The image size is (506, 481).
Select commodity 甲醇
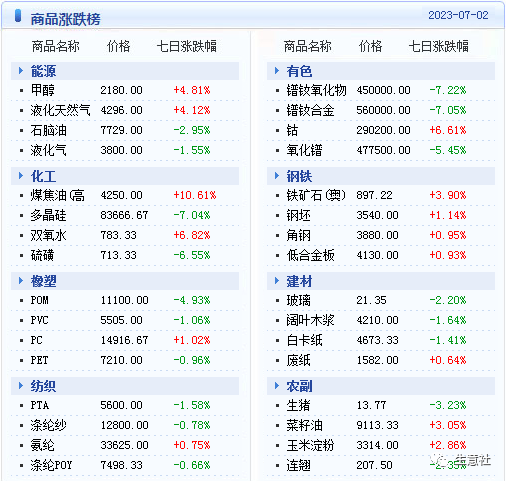tap(42, 90)
